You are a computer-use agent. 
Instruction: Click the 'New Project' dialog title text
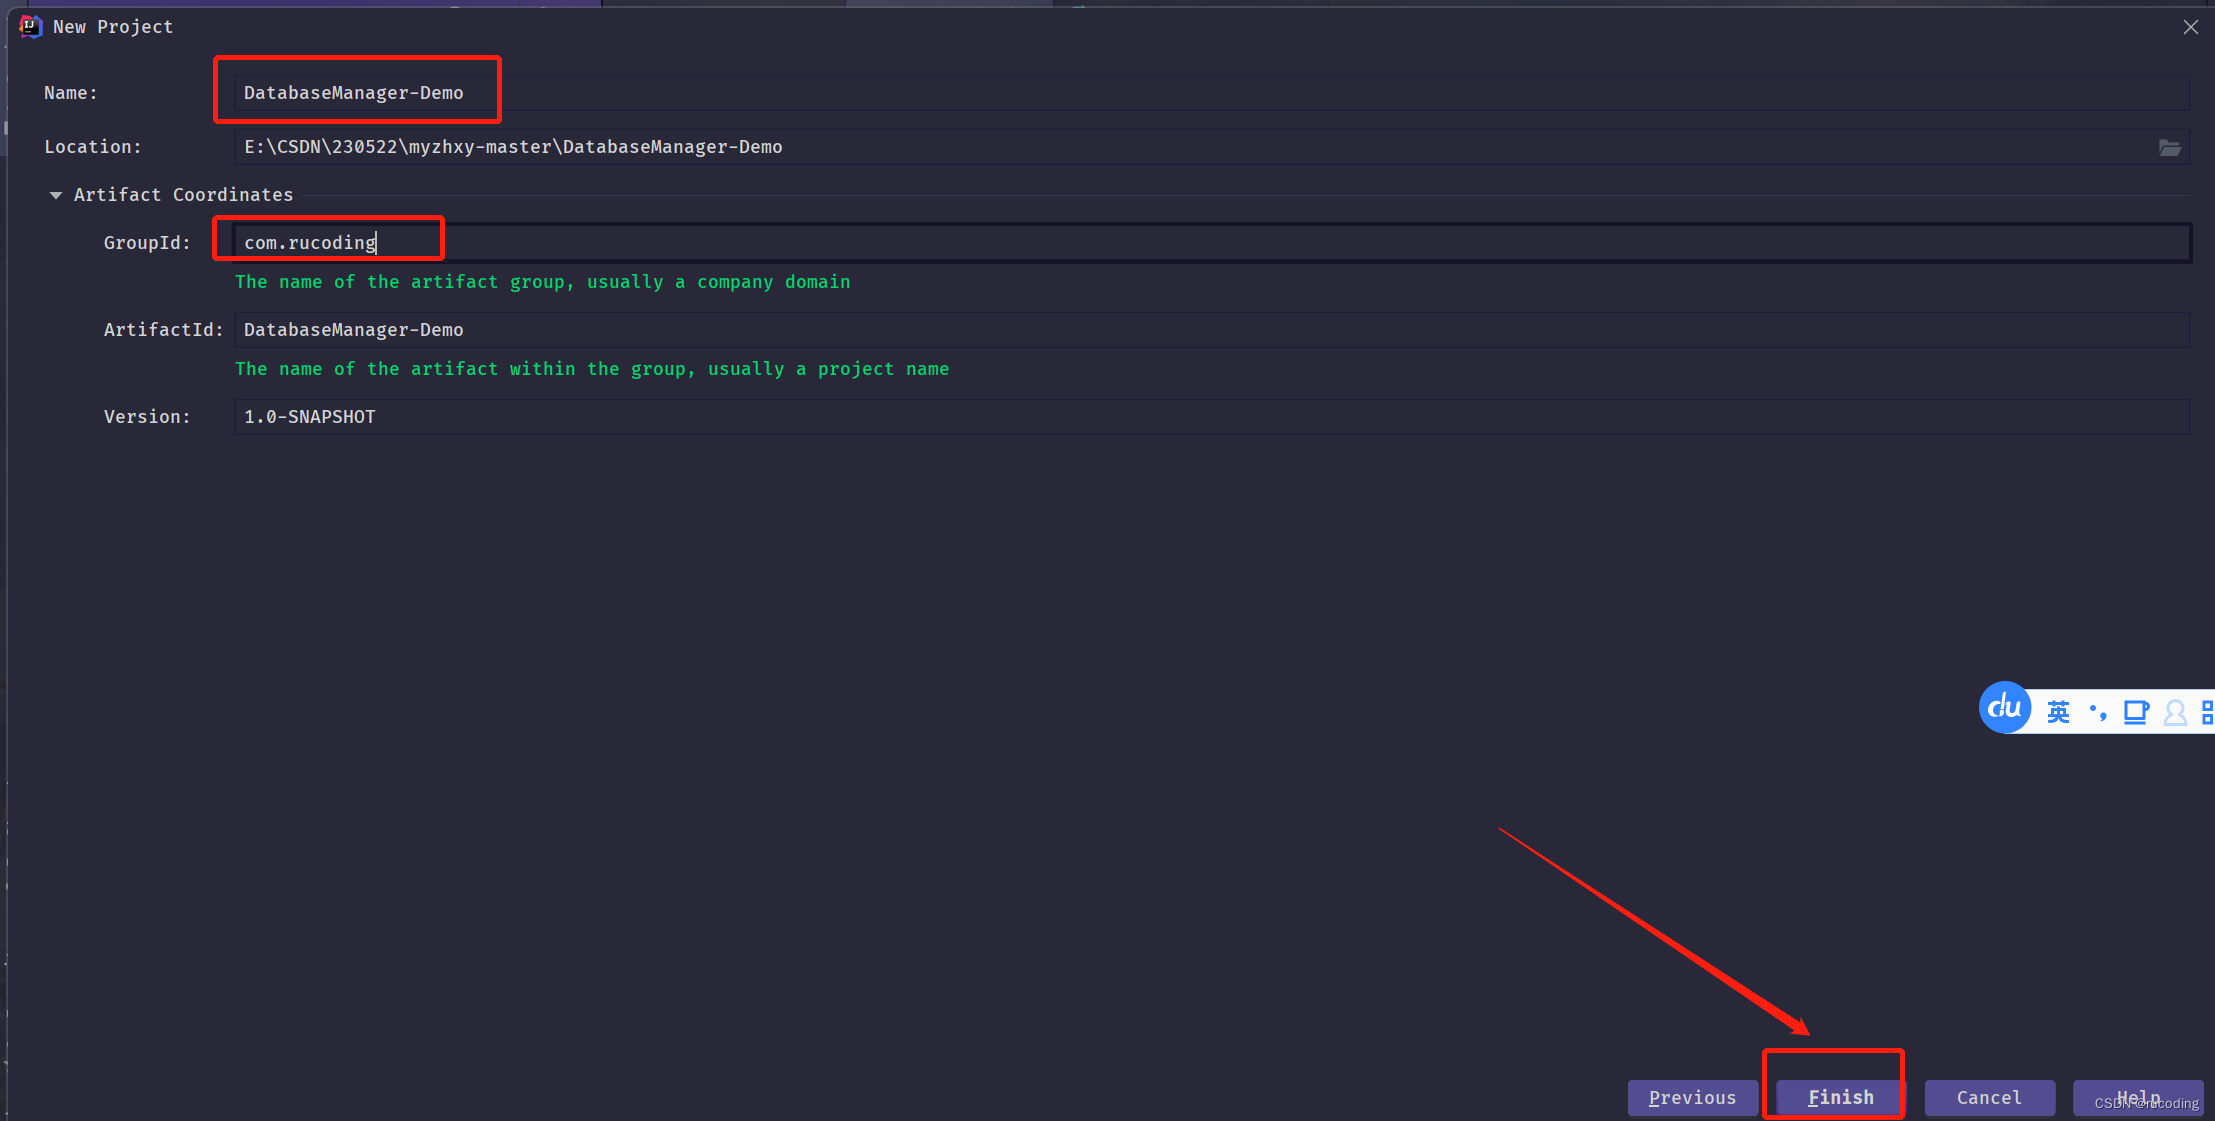coord(113,27)
